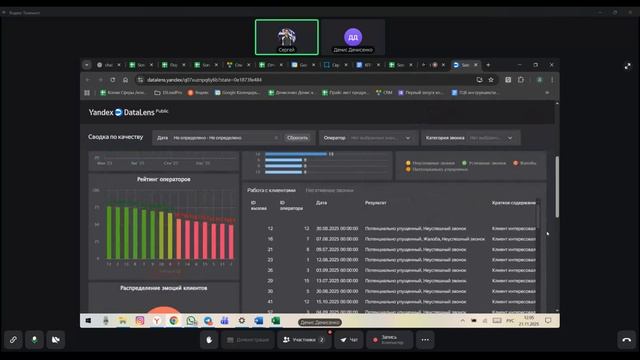Viewport: 640px width, 360px height.
Task: Close the active DataLens browser tab
Action: point(476,65)
